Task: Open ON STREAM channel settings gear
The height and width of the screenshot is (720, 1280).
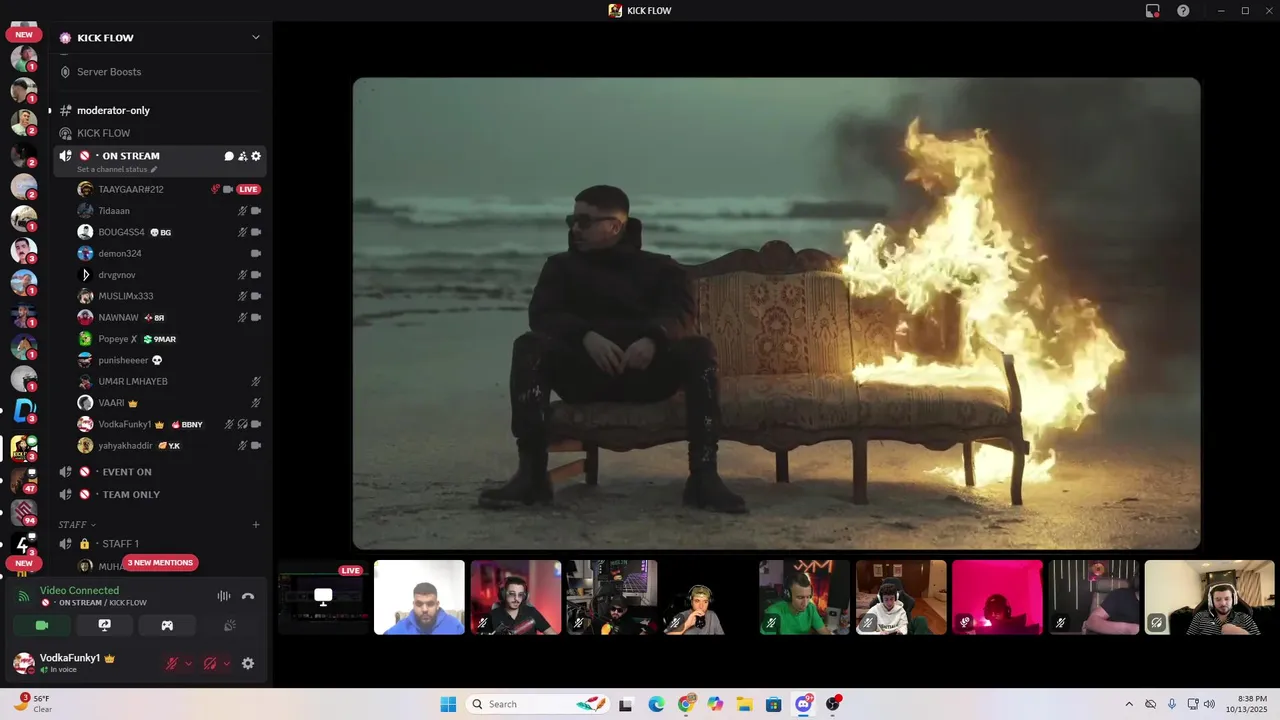Action: point(256,156)
